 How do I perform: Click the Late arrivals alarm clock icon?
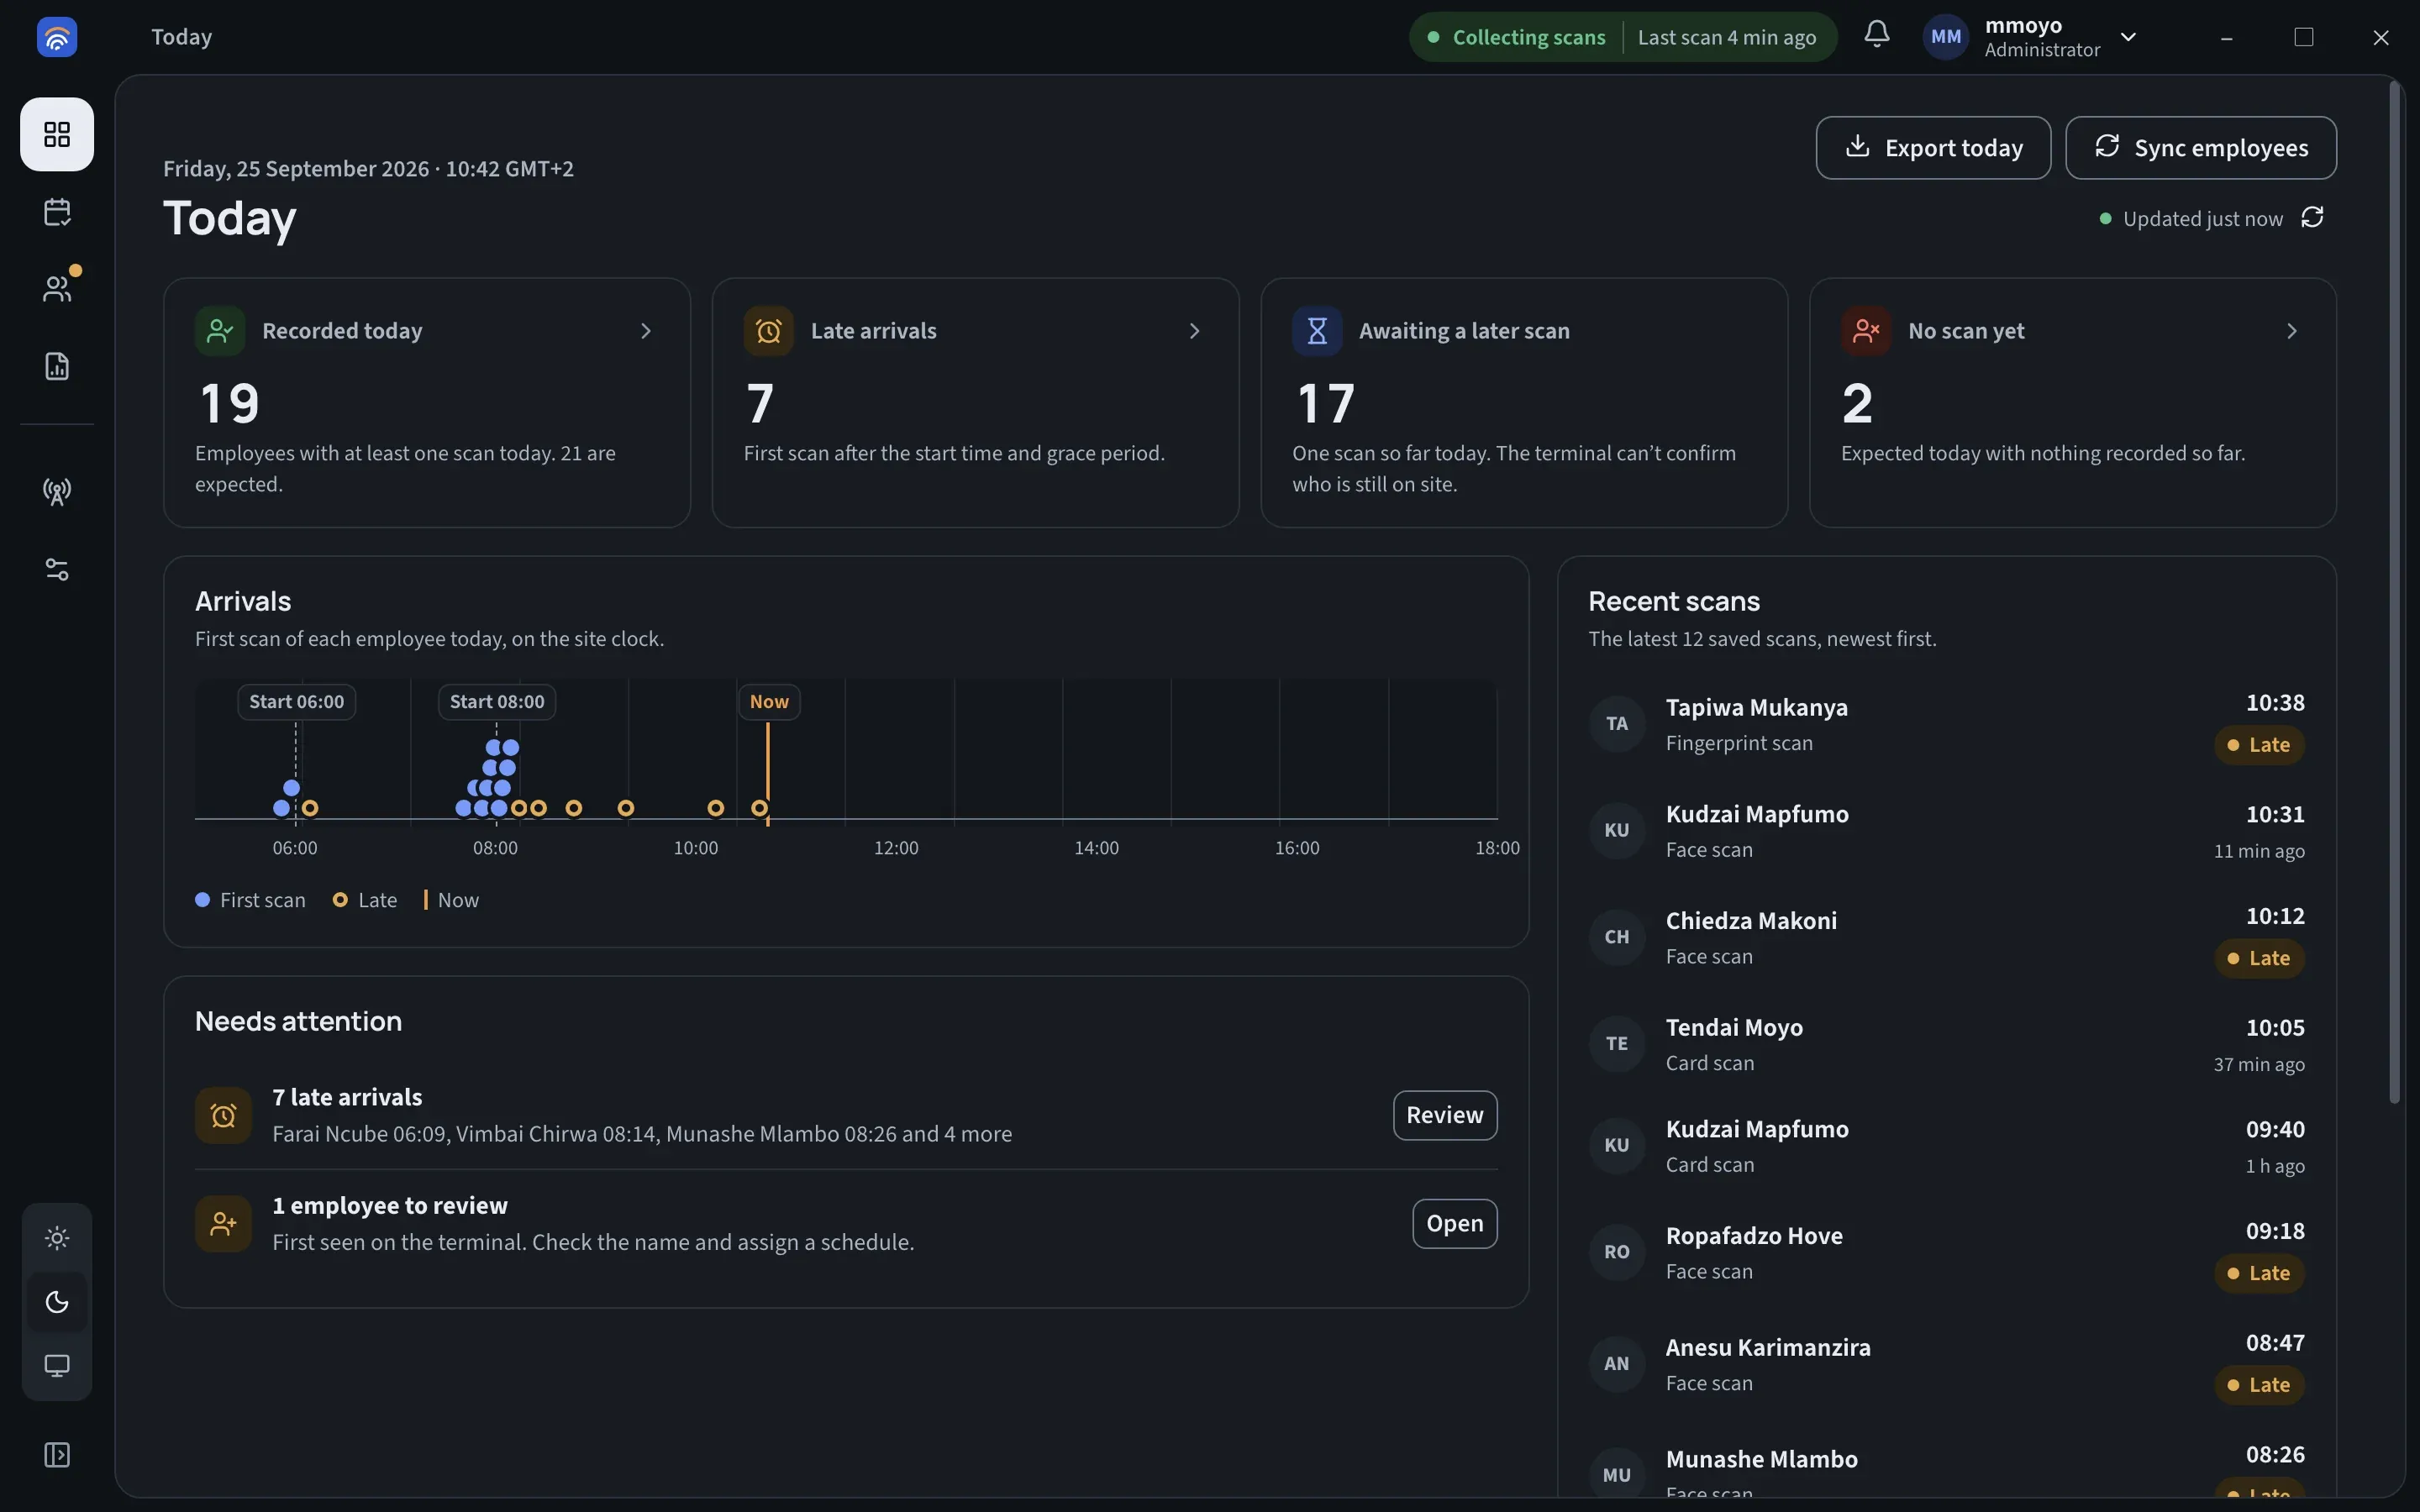click(768, 331)
